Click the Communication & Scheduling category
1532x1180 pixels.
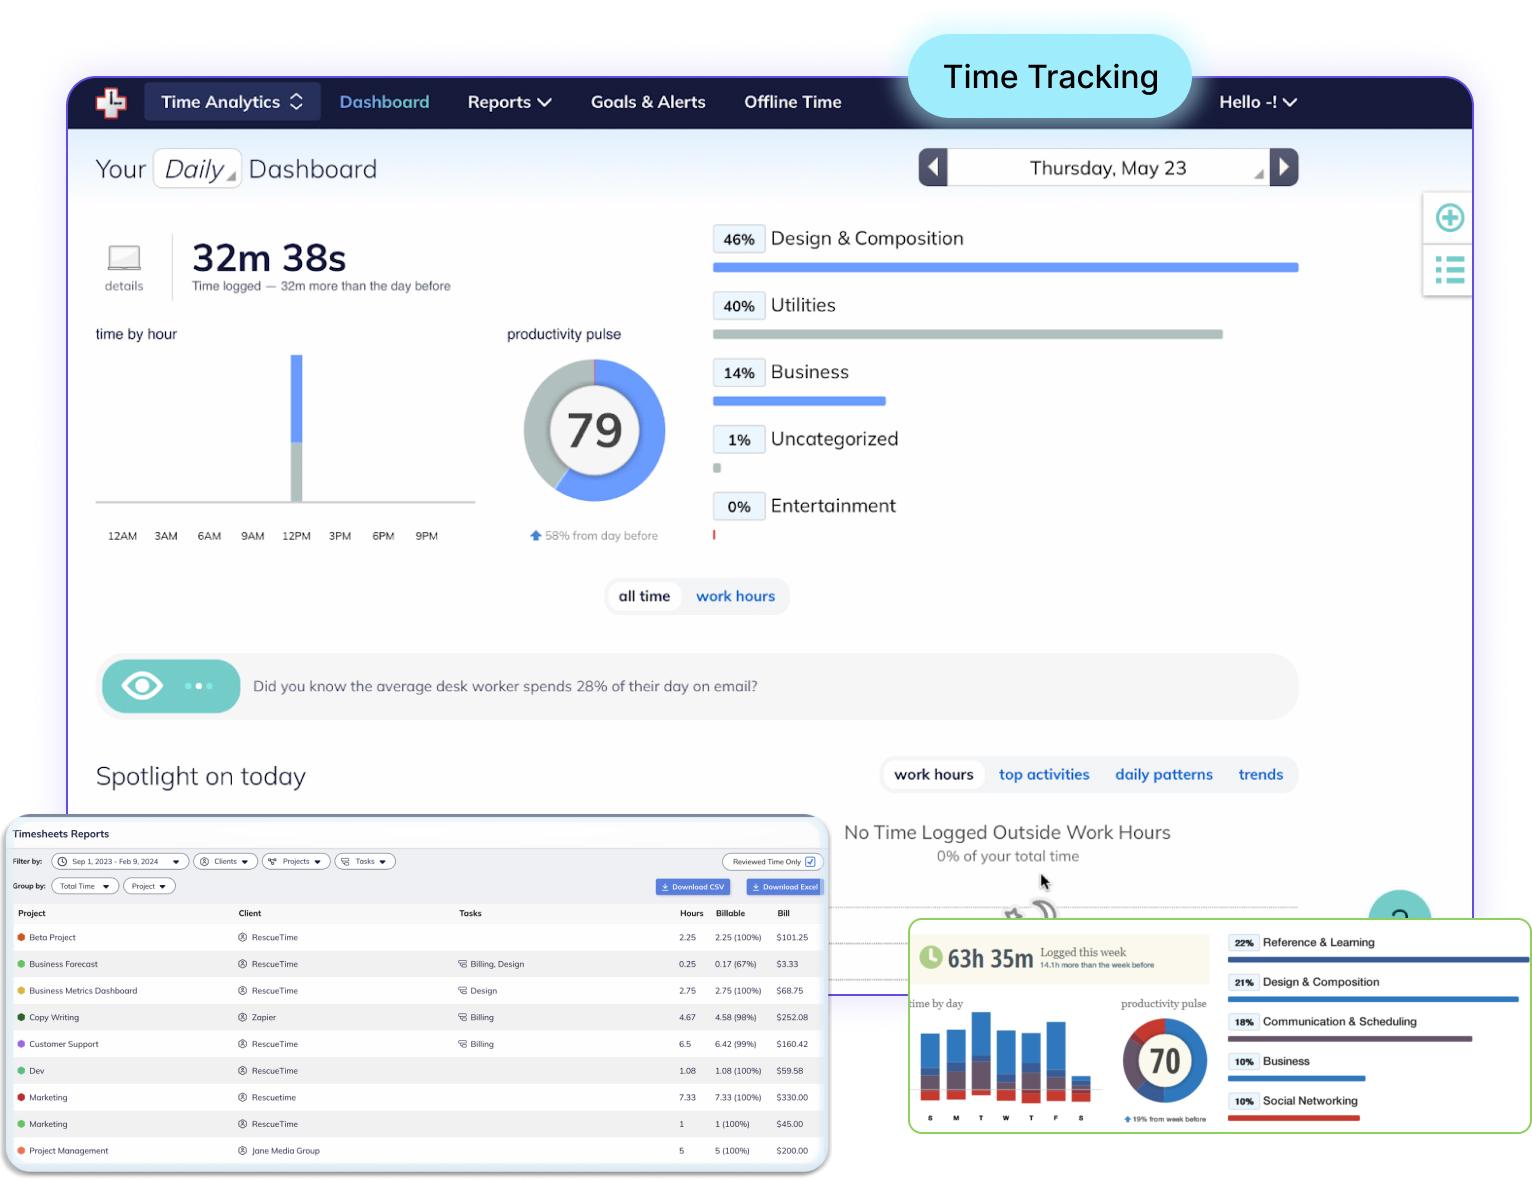click(1339, 1021)
